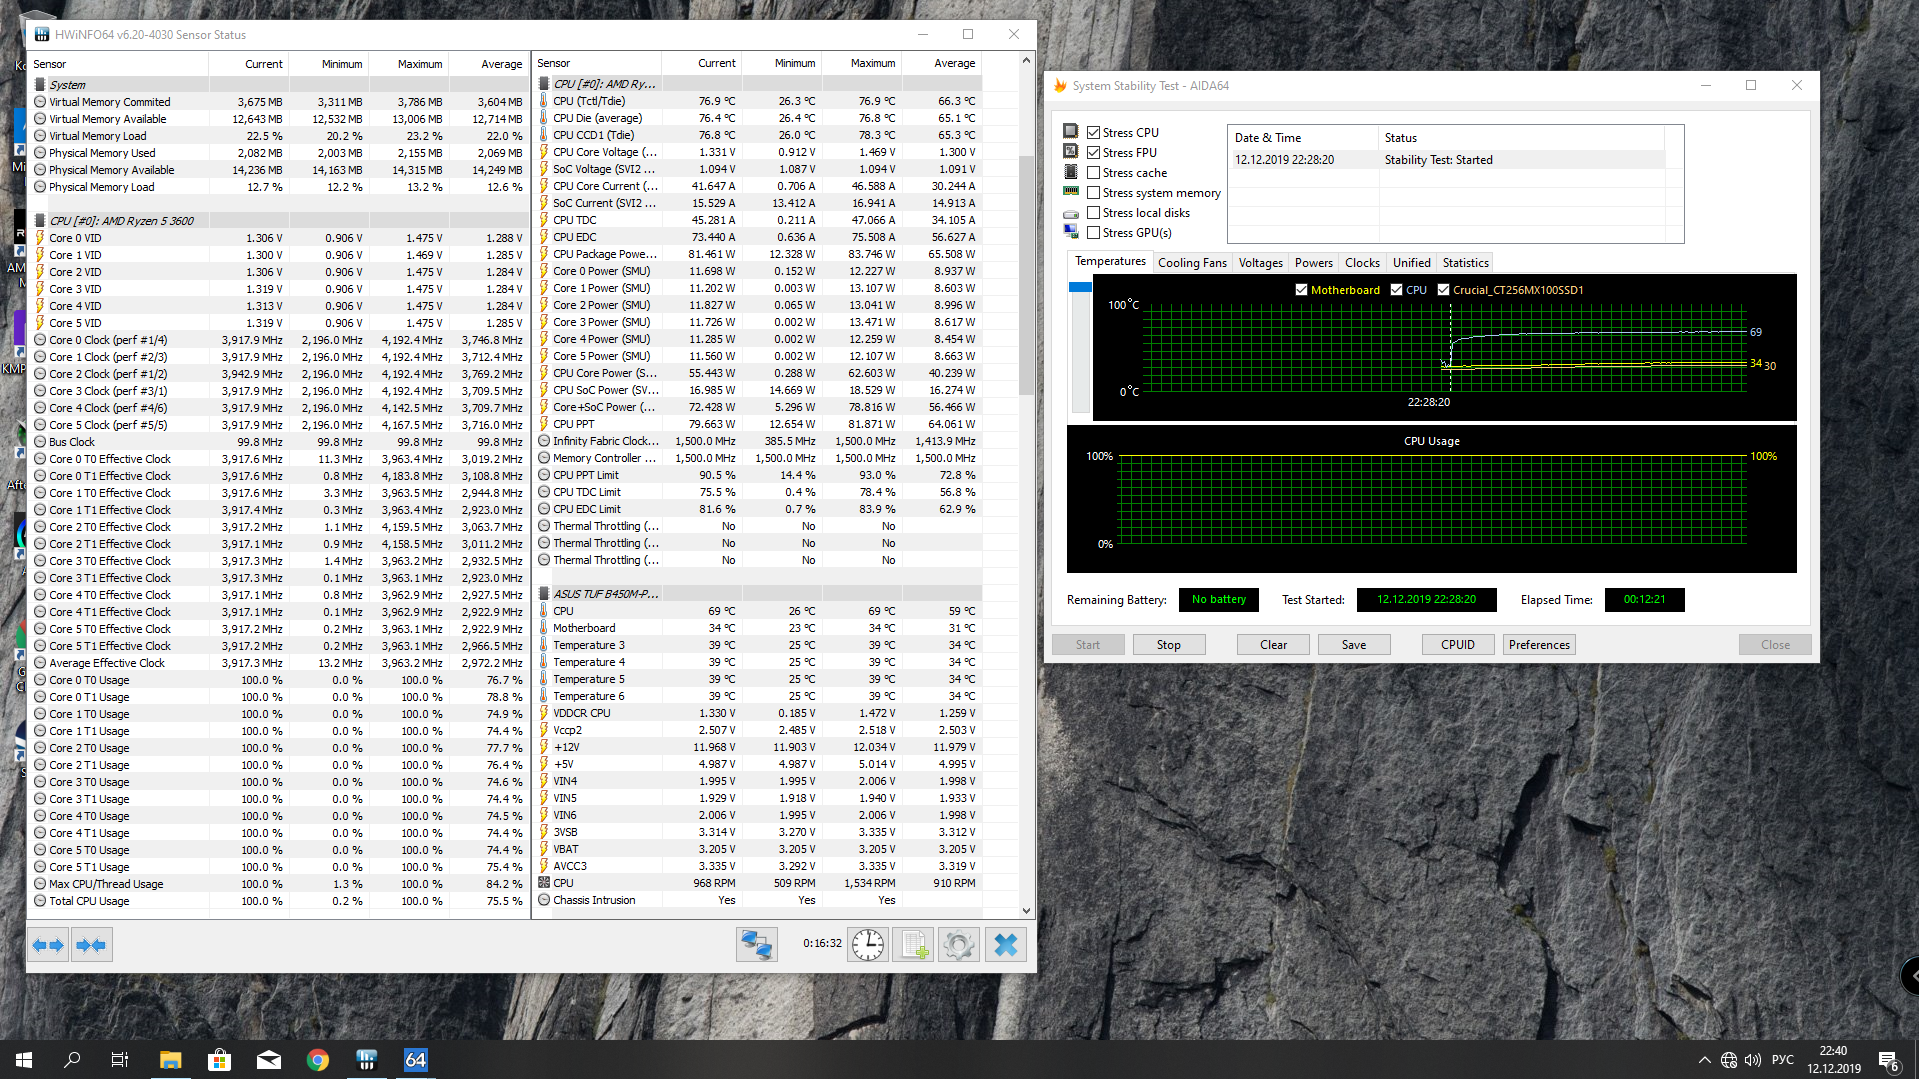The height and width of the screenshot is (1079, 1919).
Task: Open HWiNFO sensor settings gear icon
Action: [958, 945]
